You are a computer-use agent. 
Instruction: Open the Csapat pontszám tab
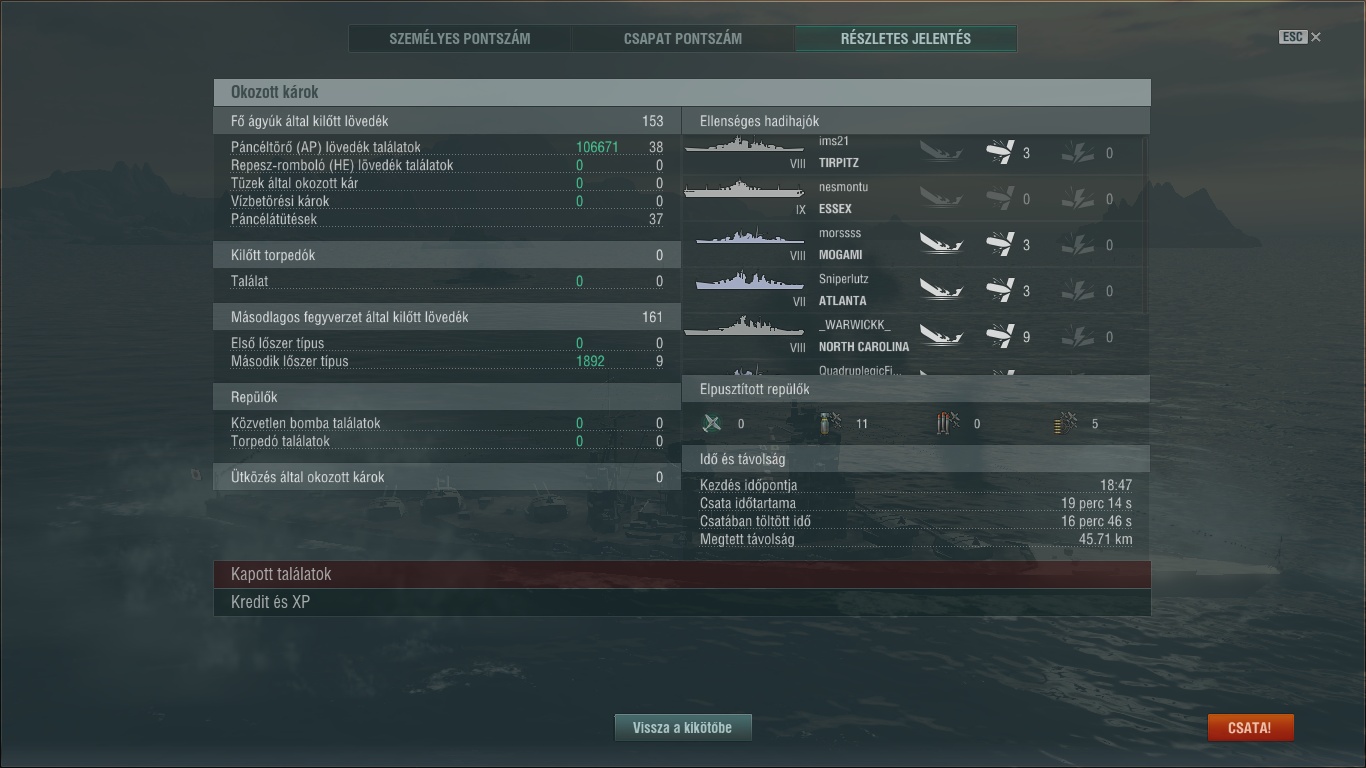coord(683,39)
